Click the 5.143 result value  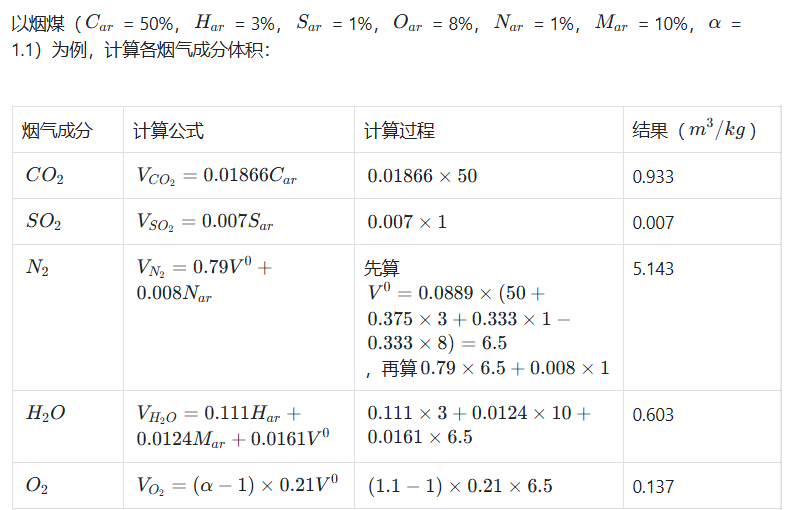653,268
